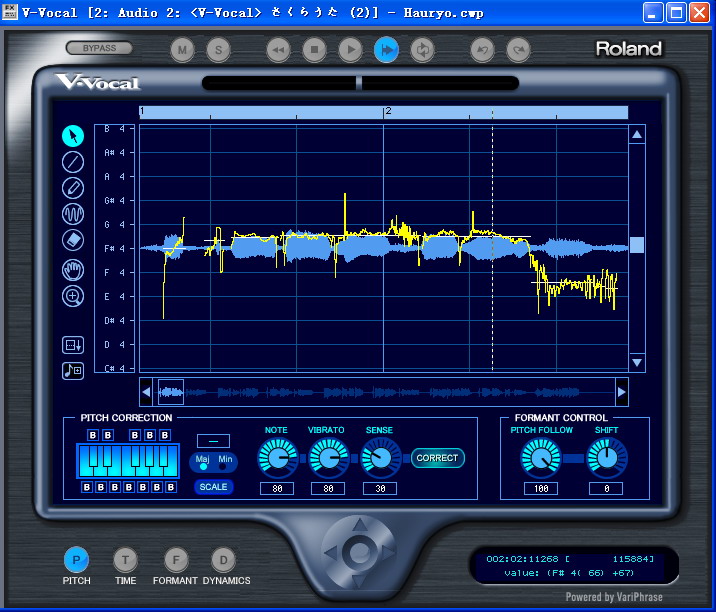Click the CORRECT button
Image resolution: width=716 pixels, height=612 pixels.
click(437, 458)
